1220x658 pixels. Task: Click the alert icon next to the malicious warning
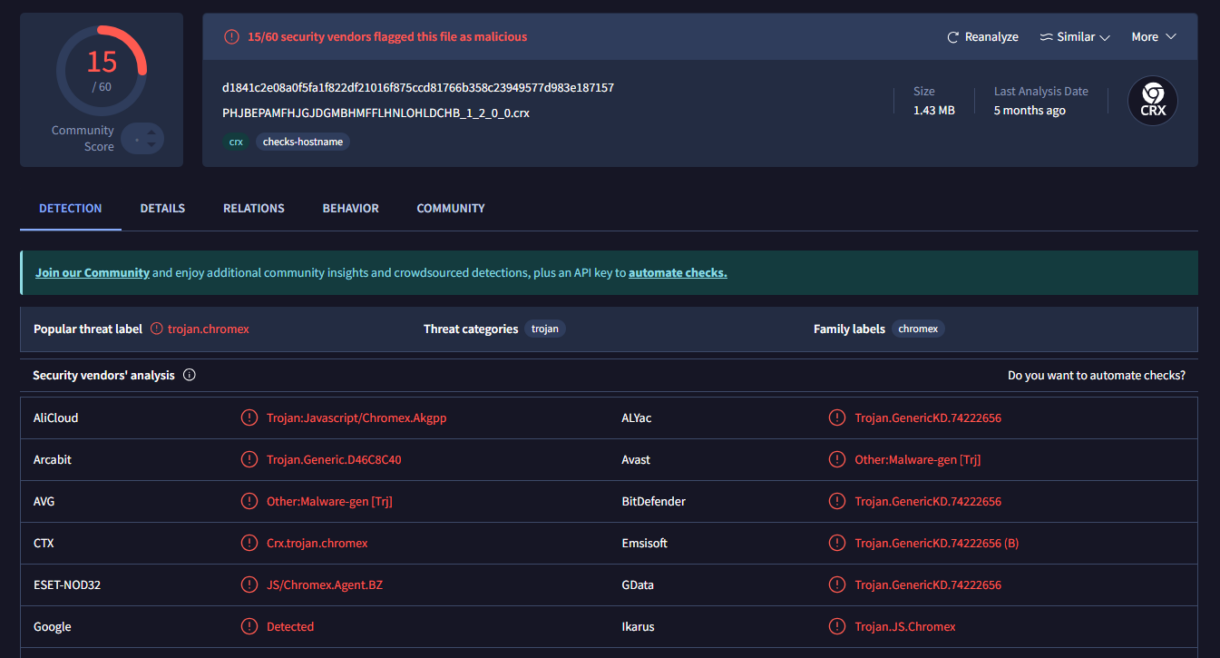(x=231, y=36)
